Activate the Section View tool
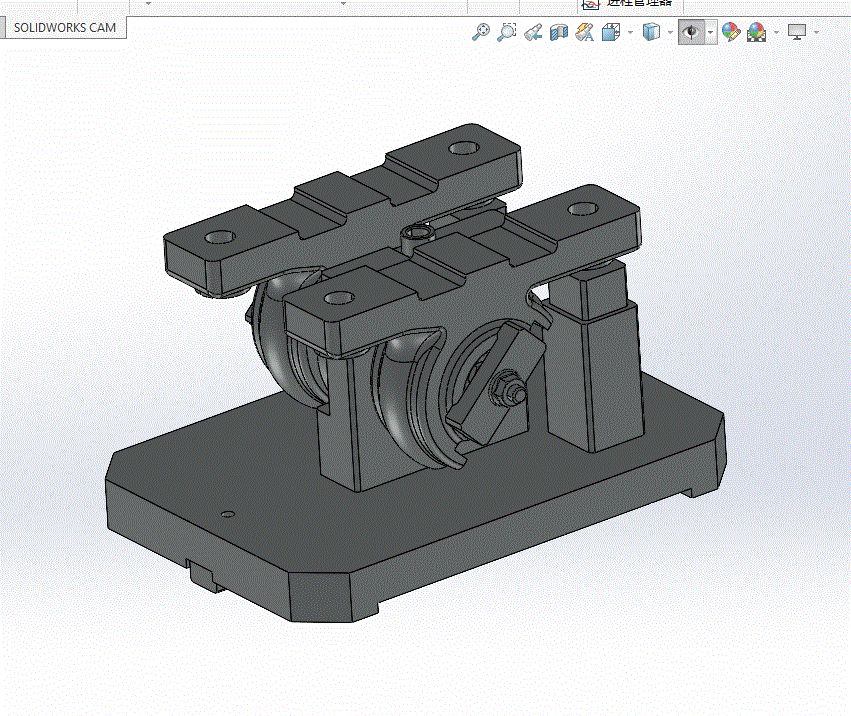 558,32
